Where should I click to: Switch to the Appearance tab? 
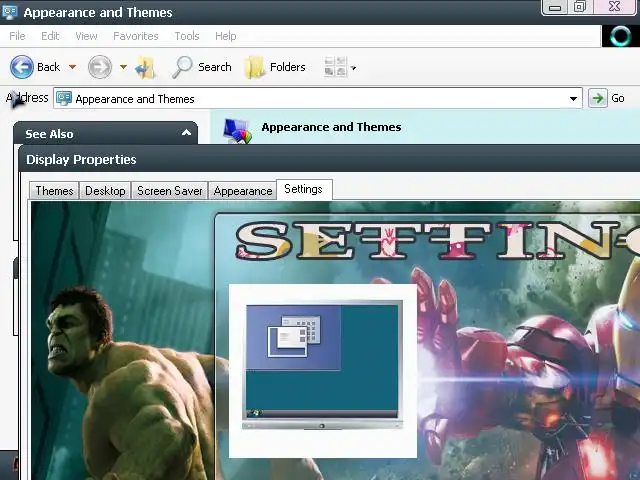pyautogui.click(x=243, y=191)
